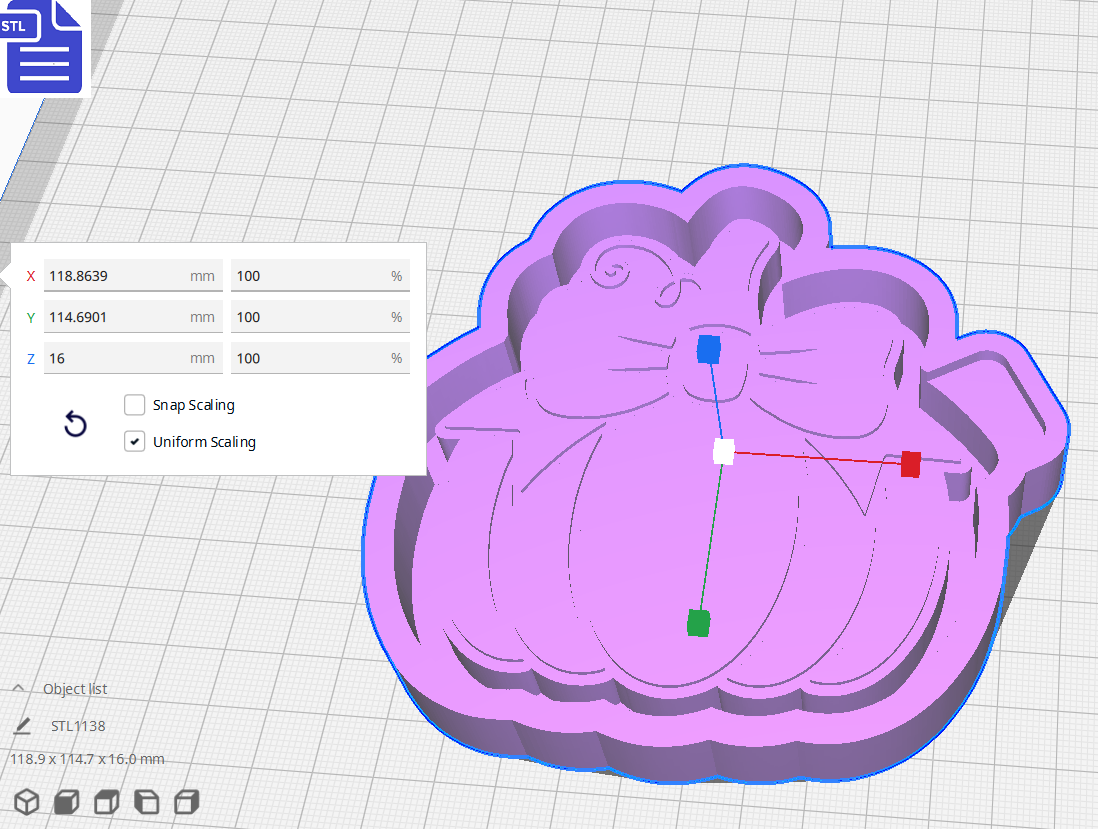Click the red X-axis scale handle
Image resolution: width=1098 pixels, height=829 pixels.
pos(909,464)
